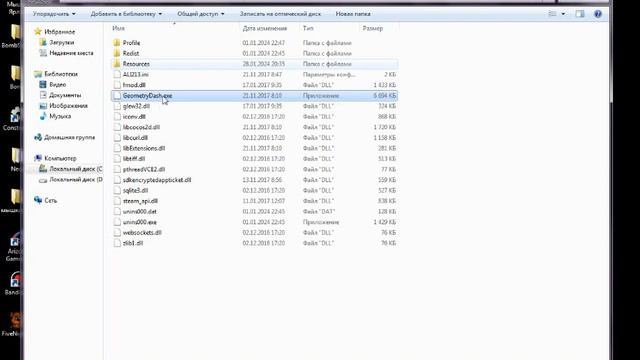640x360 pixels.
Task: Open Локальный диск (C in sidebar
Action: click(76, 169)
